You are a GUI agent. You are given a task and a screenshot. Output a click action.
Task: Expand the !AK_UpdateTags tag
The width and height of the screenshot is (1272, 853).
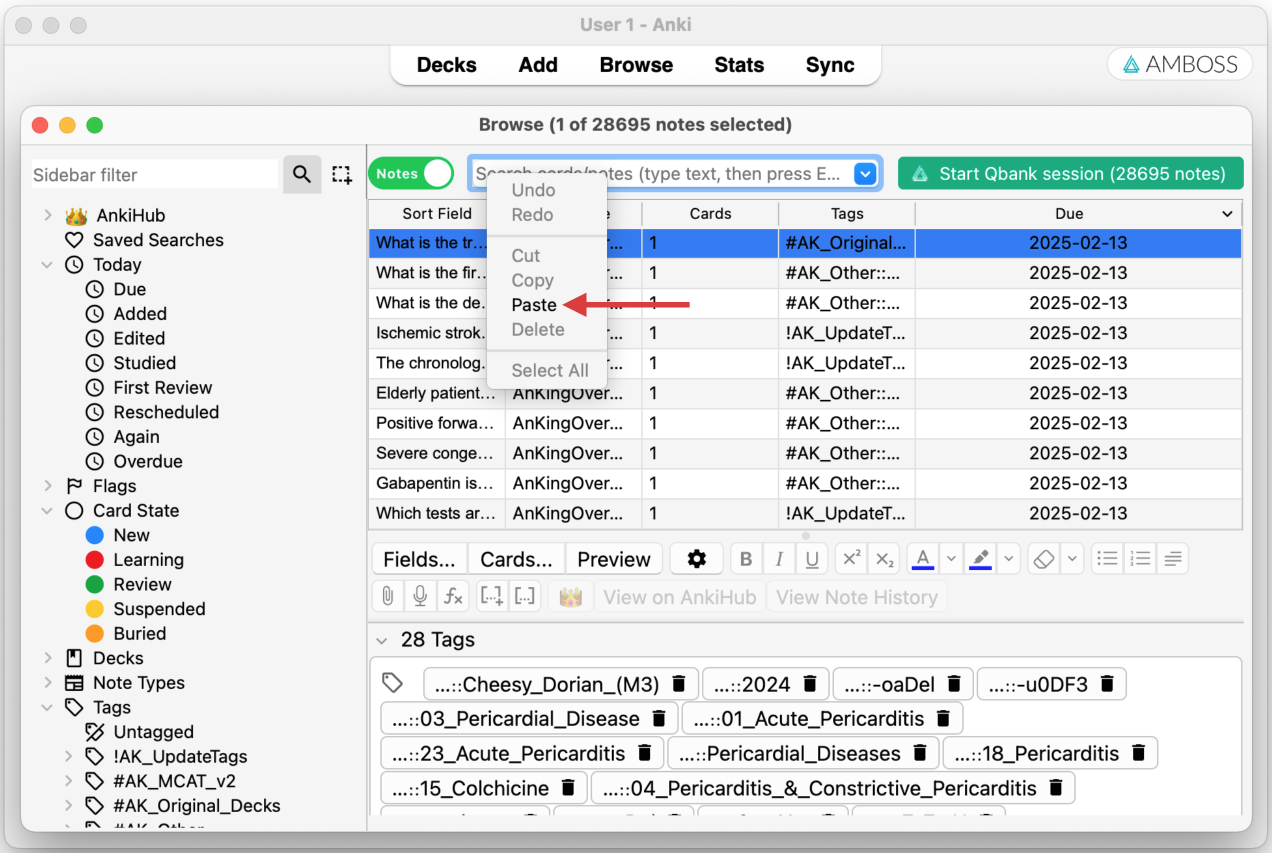[x=69, y=757]
